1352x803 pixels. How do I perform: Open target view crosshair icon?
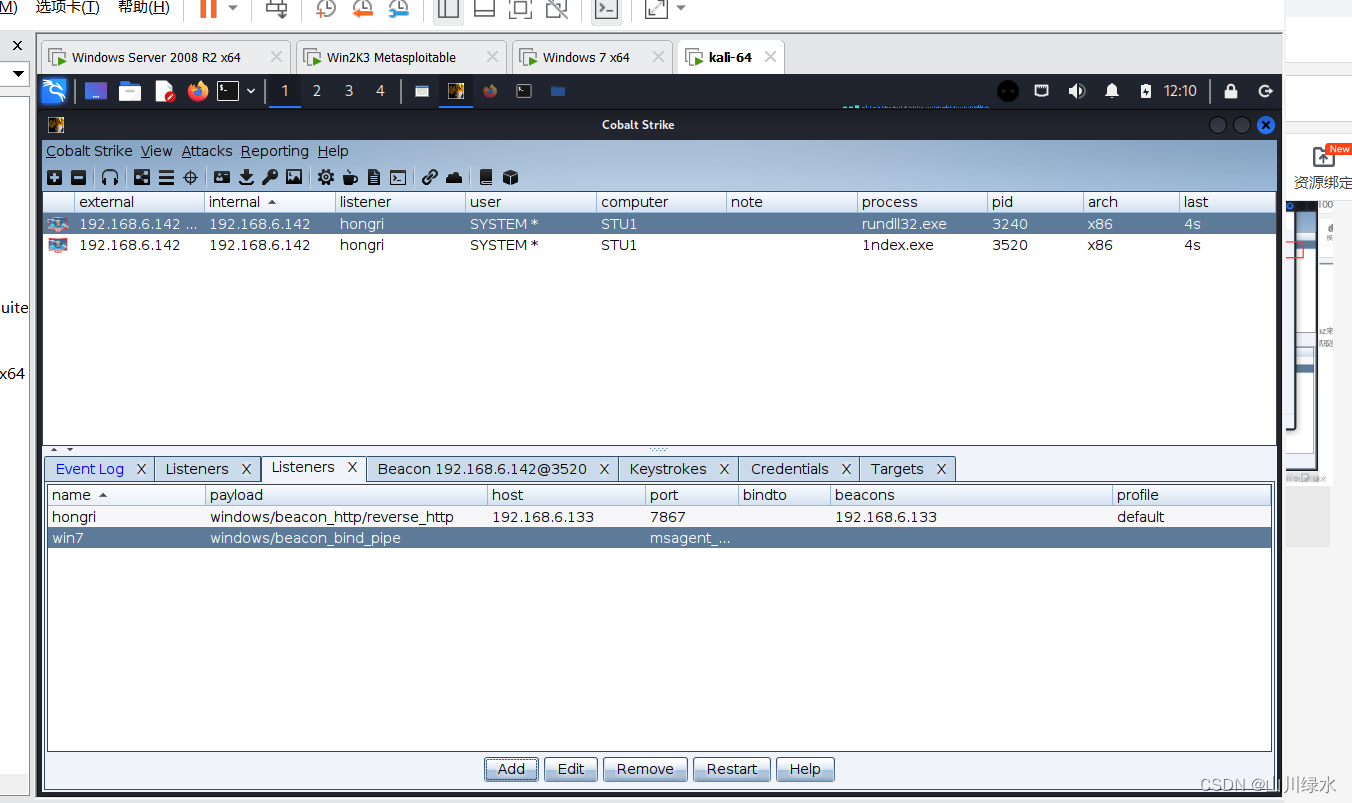point(191,177)
